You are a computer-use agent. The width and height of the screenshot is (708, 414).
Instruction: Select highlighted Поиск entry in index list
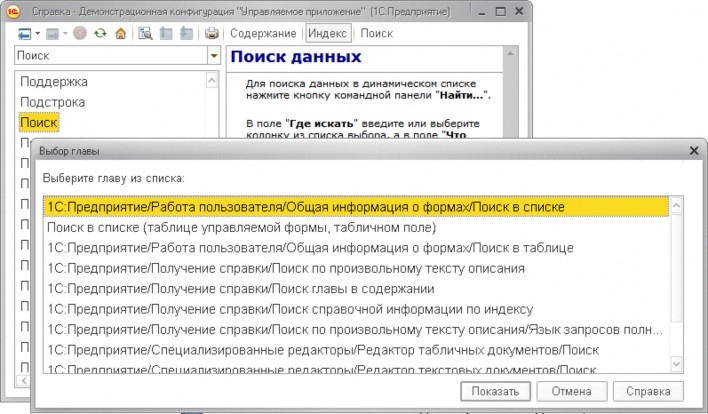coord(39,122)
